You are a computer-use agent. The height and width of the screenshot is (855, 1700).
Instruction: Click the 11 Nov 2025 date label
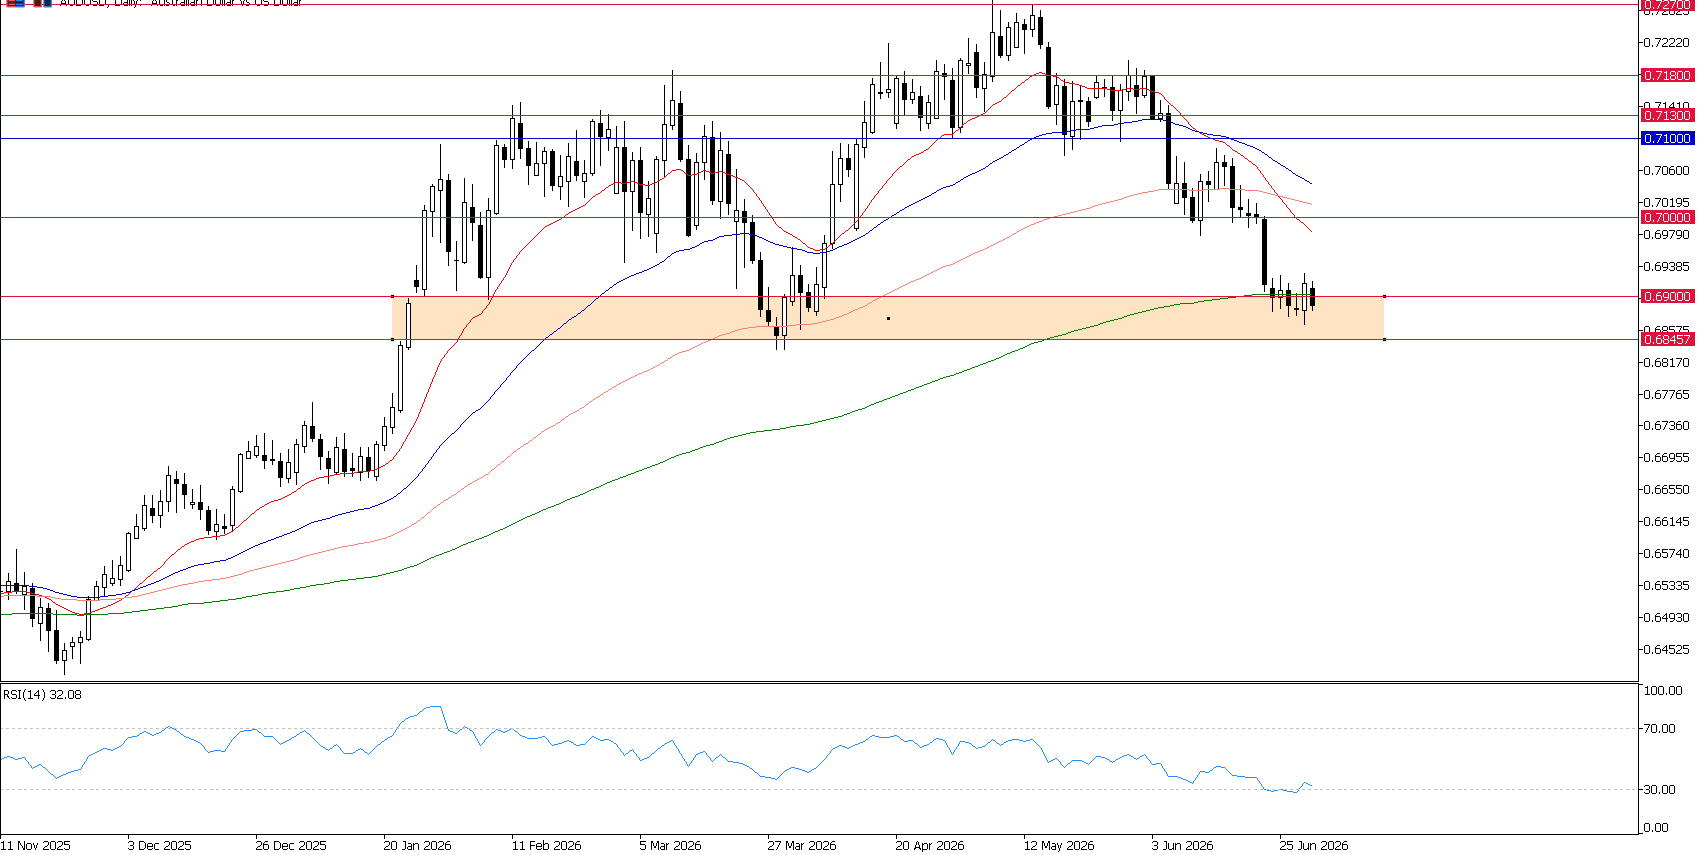point(36,845)
